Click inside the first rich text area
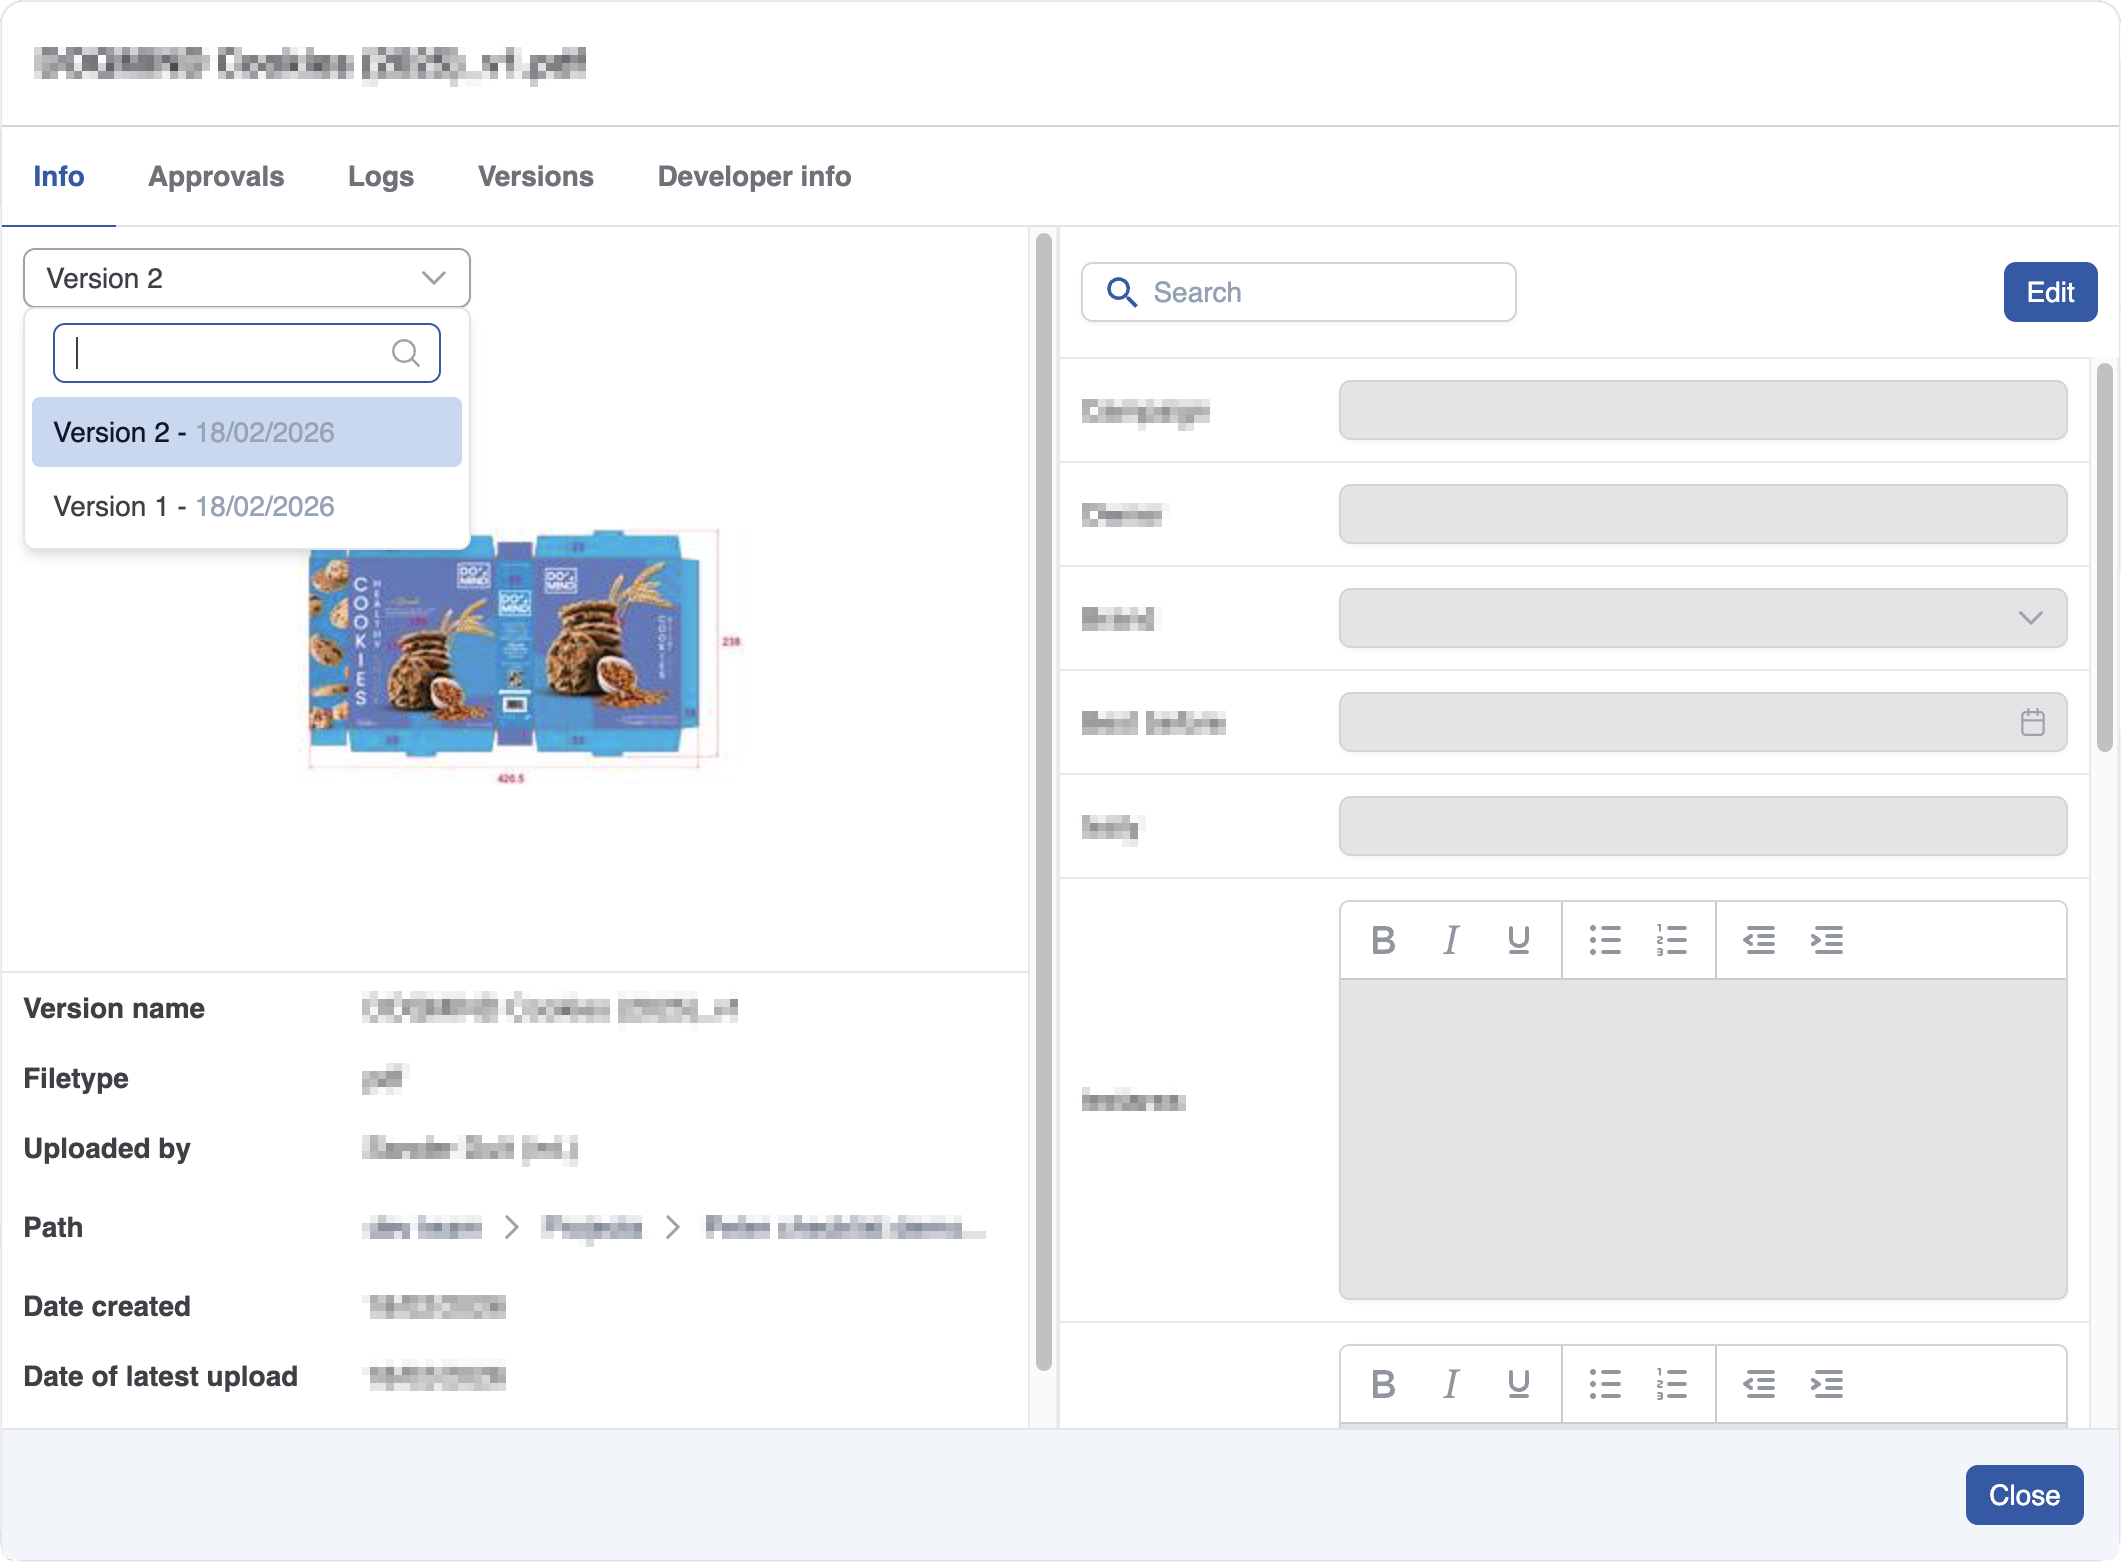2121x1562 pixels. (x=1703, y=1139)
